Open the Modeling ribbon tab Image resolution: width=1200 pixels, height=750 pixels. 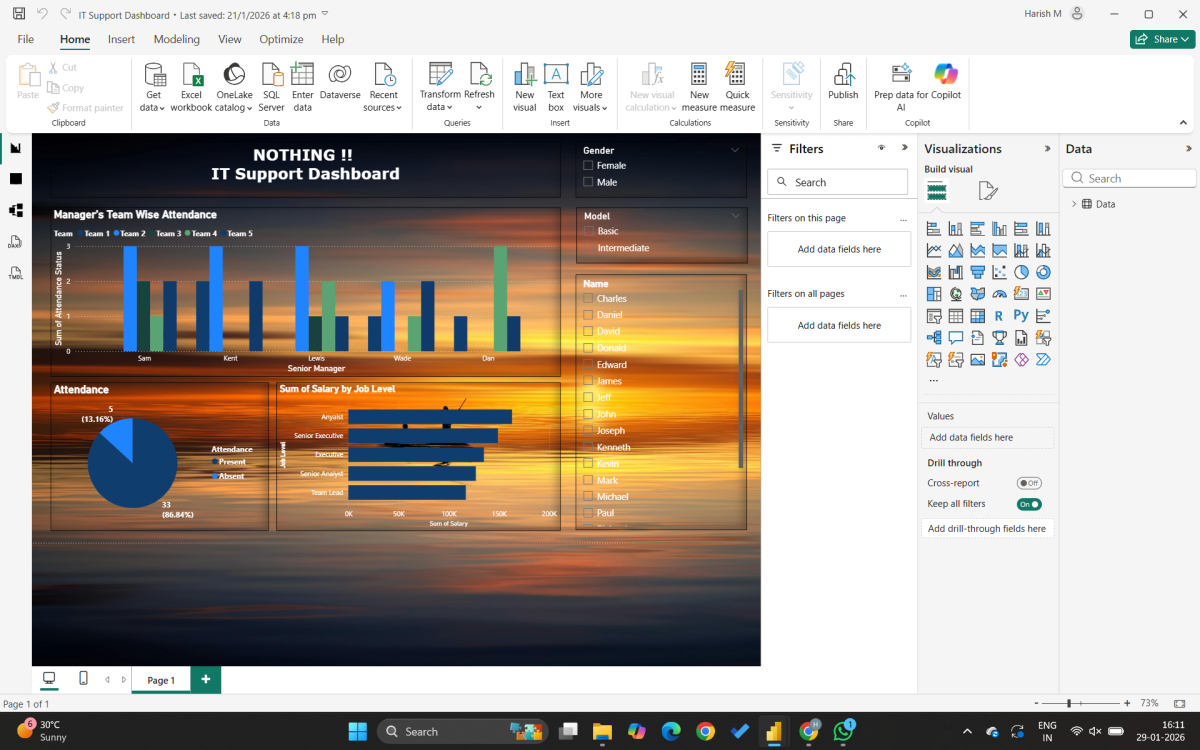(x=176, y=39)
